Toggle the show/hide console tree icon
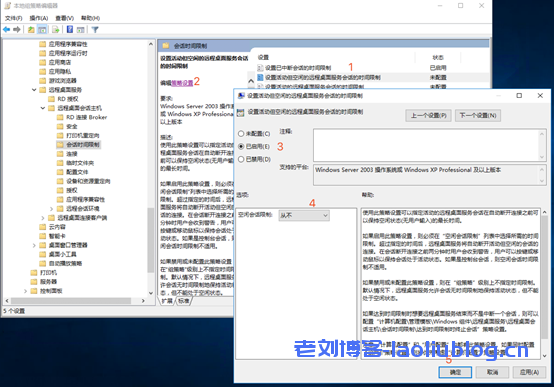Image resolution: width=554 pixels, height=387 pixels. click(42, 30)
